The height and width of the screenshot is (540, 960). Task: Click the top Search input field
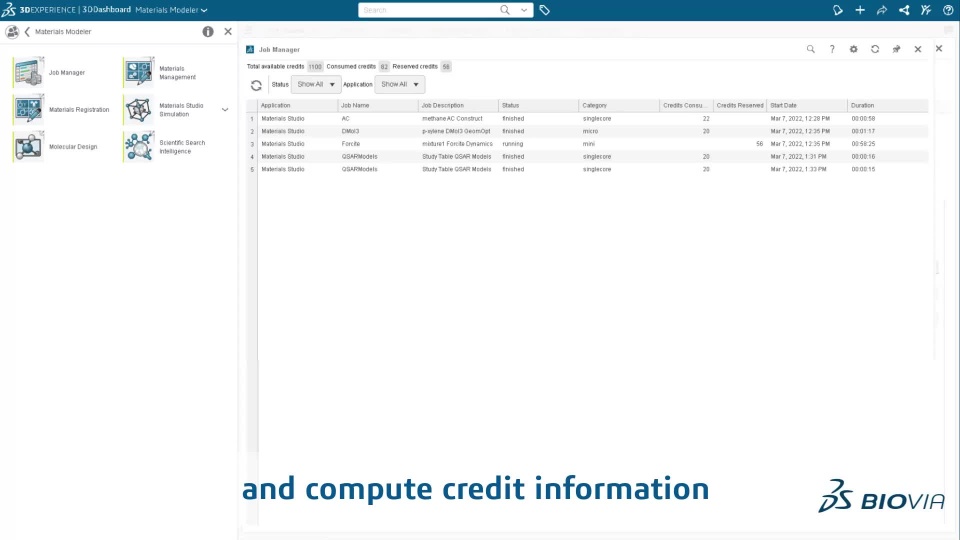(x=429, y=10)
